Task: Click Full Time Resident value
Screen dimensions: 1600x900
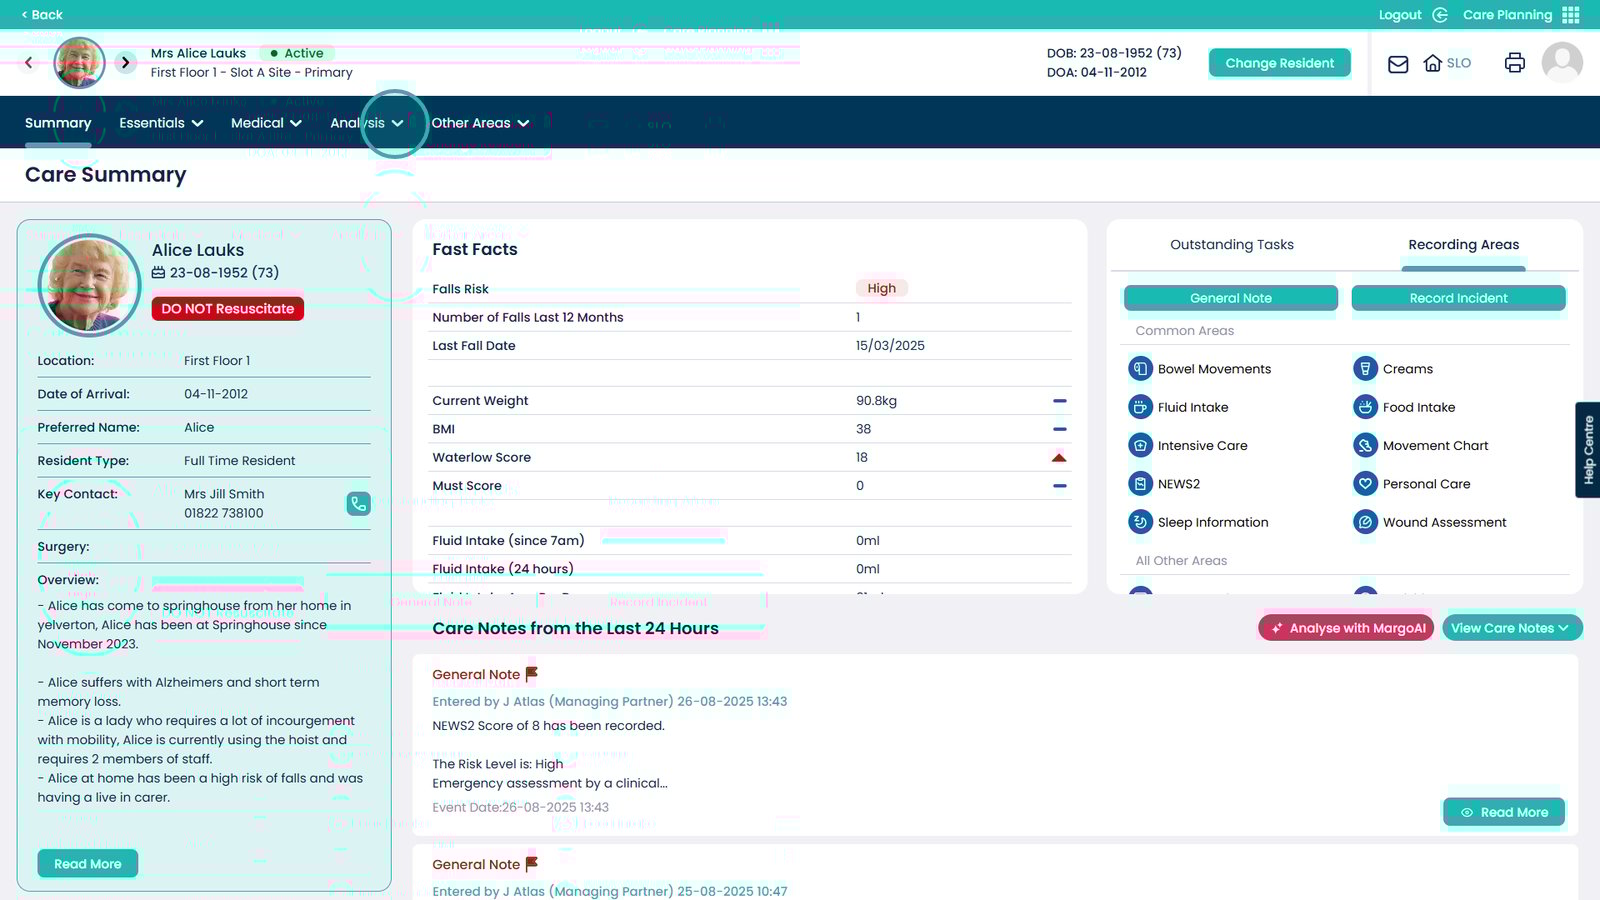Action: tap(240, 461)
